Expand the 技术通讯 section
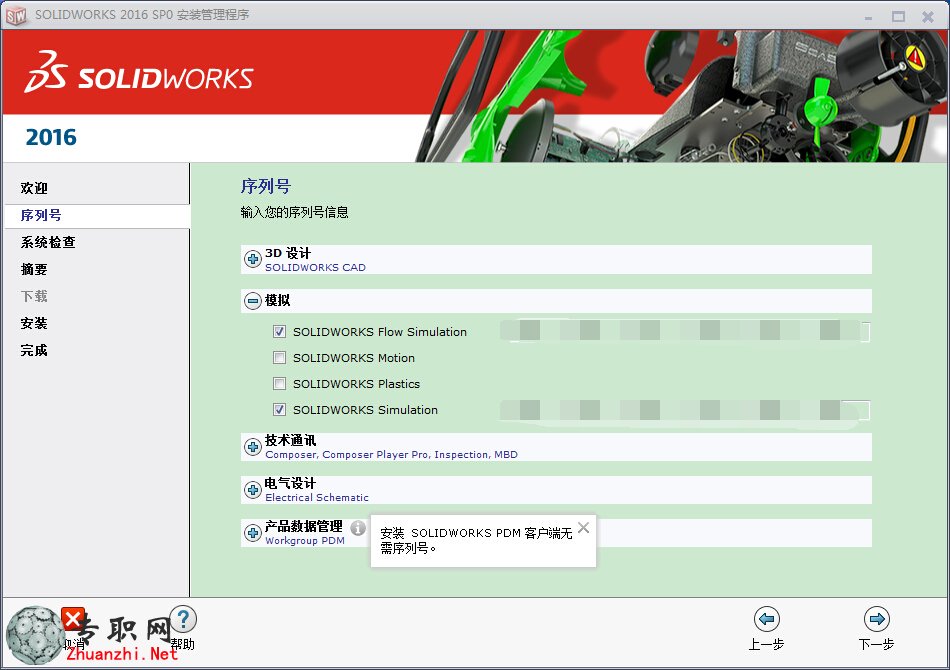The width and height of the screenshot is (950, 670). coord(253,447)
